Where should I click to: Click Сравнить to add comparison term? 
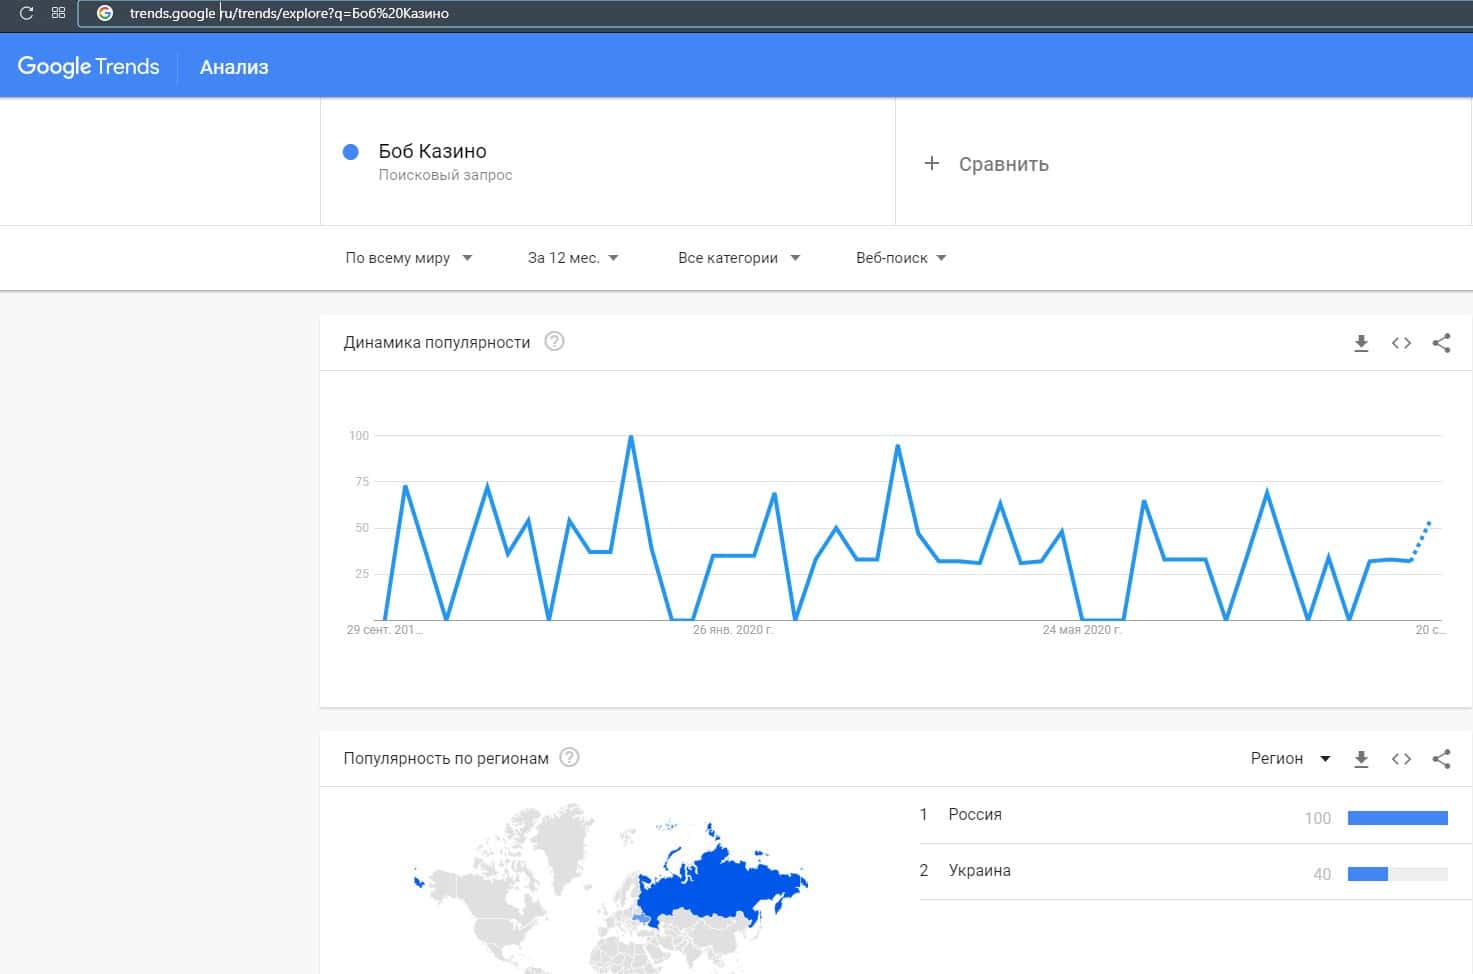click(x=987, y=164)
